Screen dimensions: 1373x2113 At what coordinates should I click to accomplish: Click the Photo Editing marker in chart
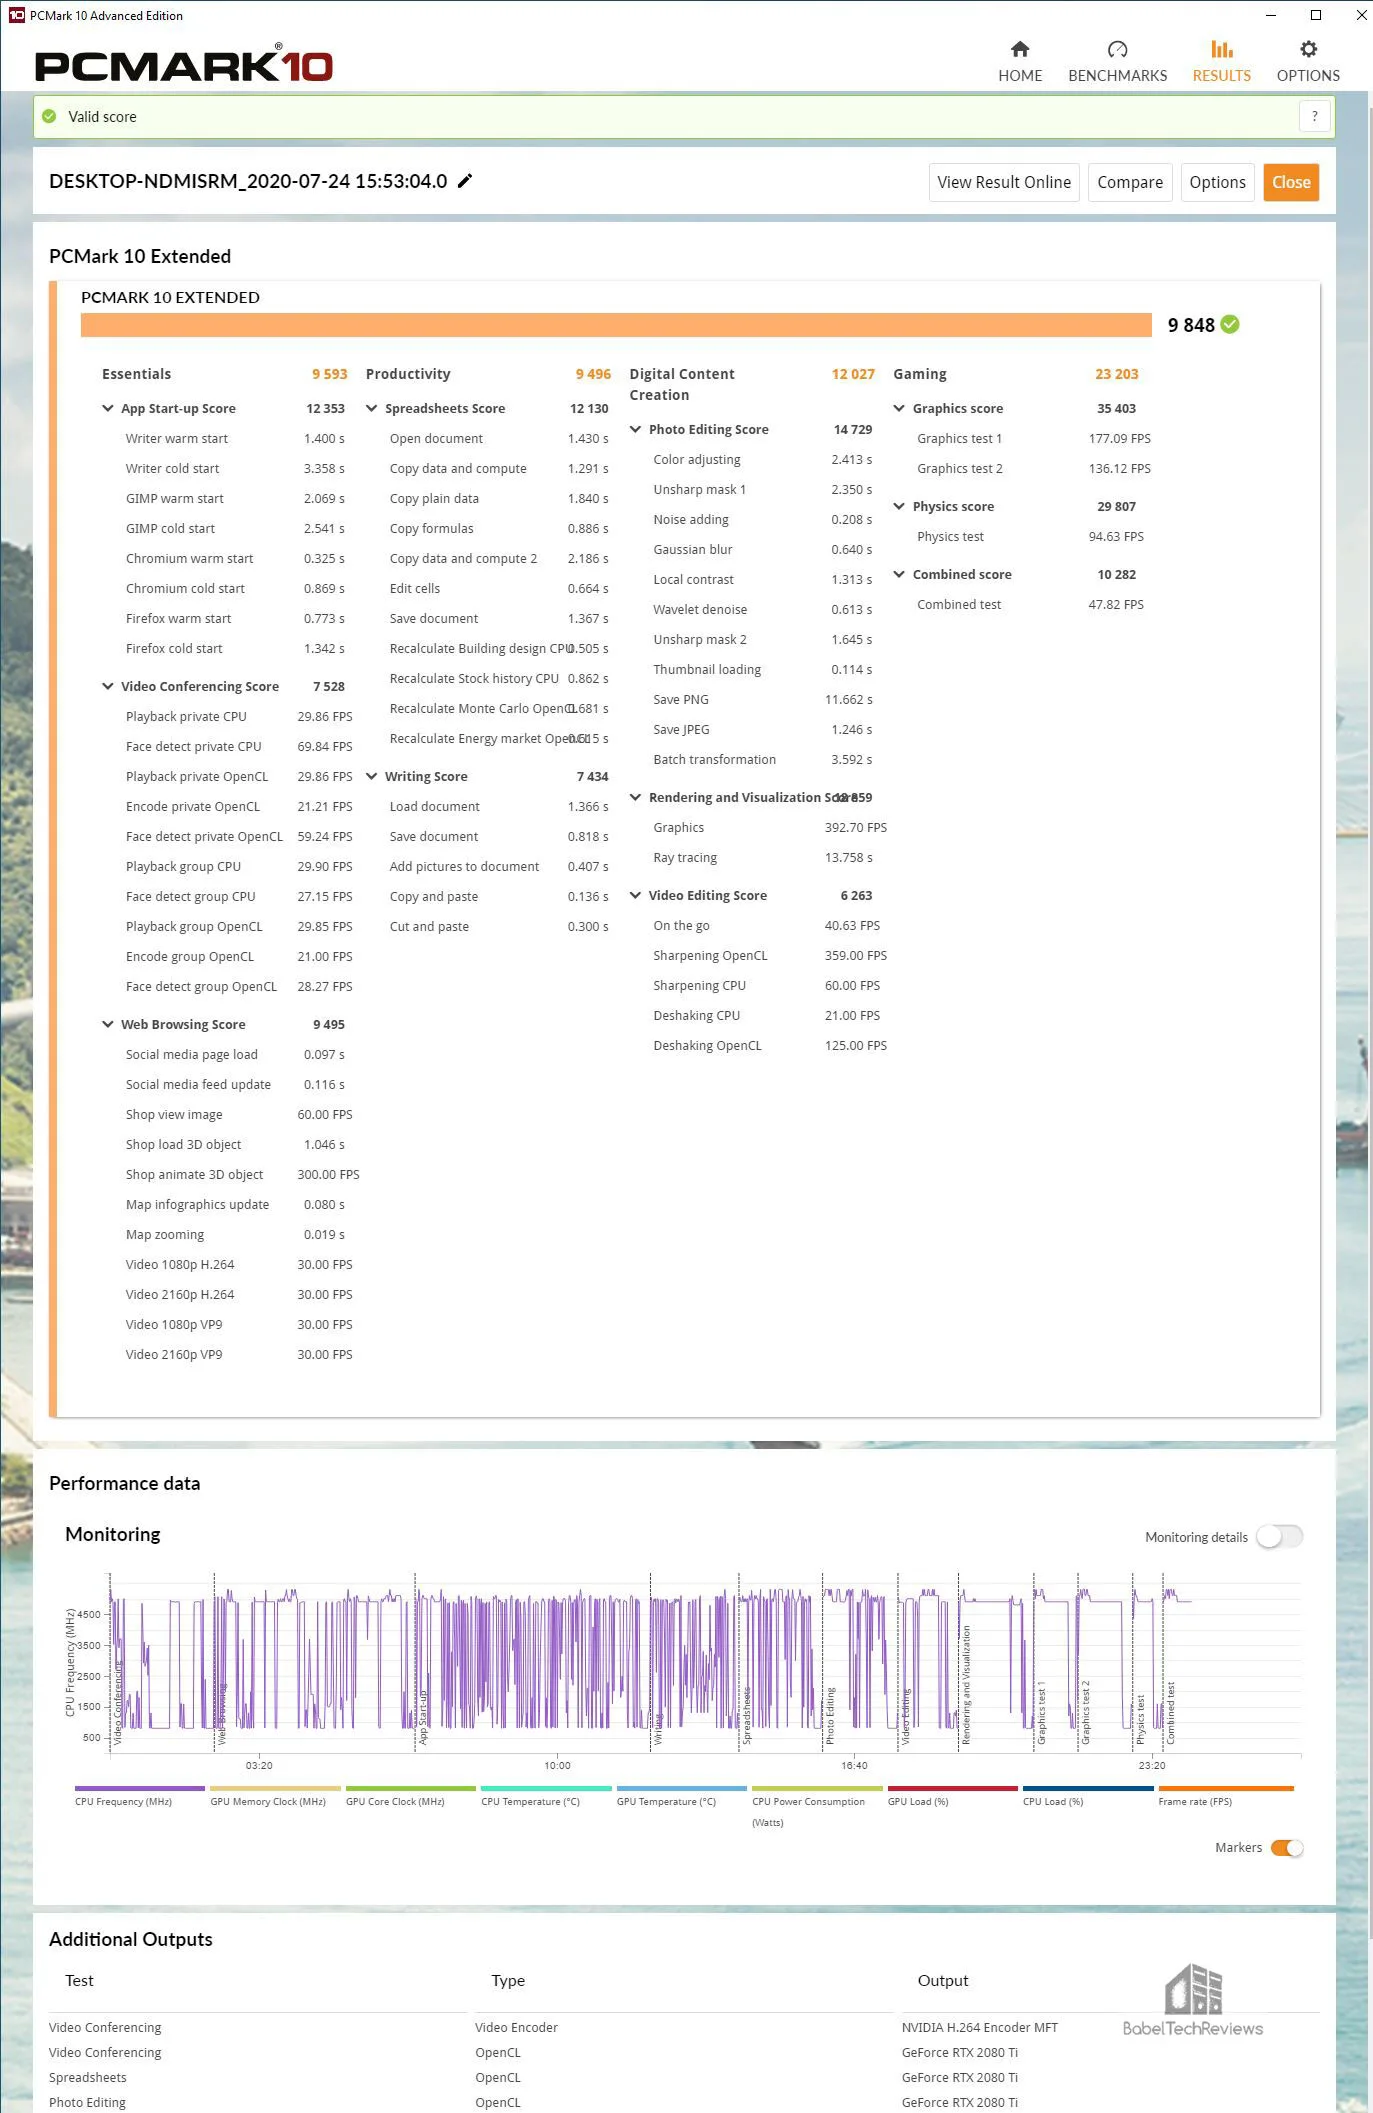pyautogui.click(x=830, y=1716)
